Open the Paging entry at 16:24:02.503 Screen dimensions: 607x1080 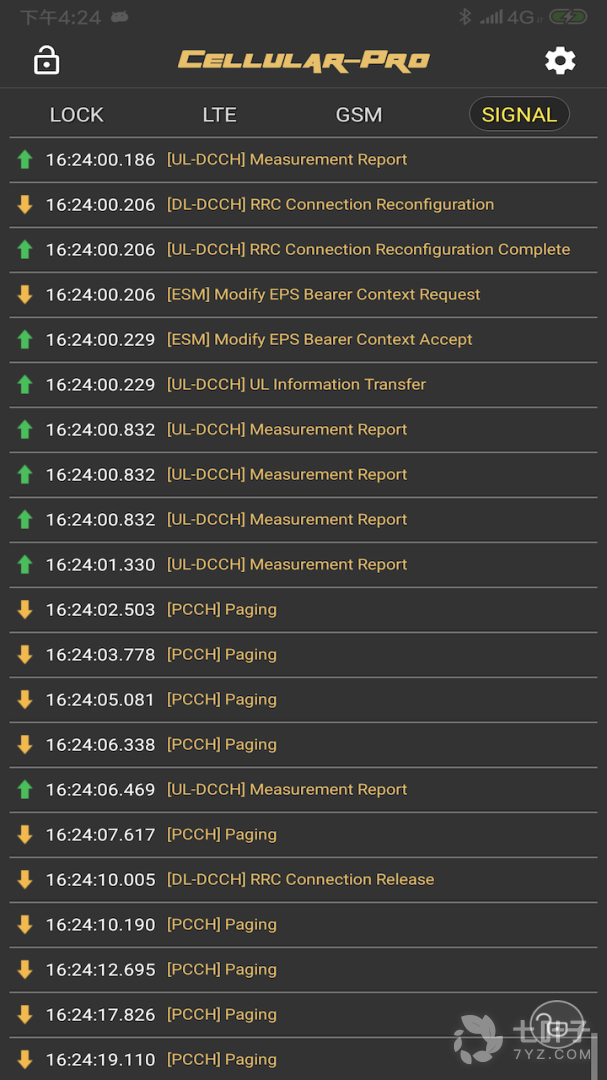tap(221, 610)
